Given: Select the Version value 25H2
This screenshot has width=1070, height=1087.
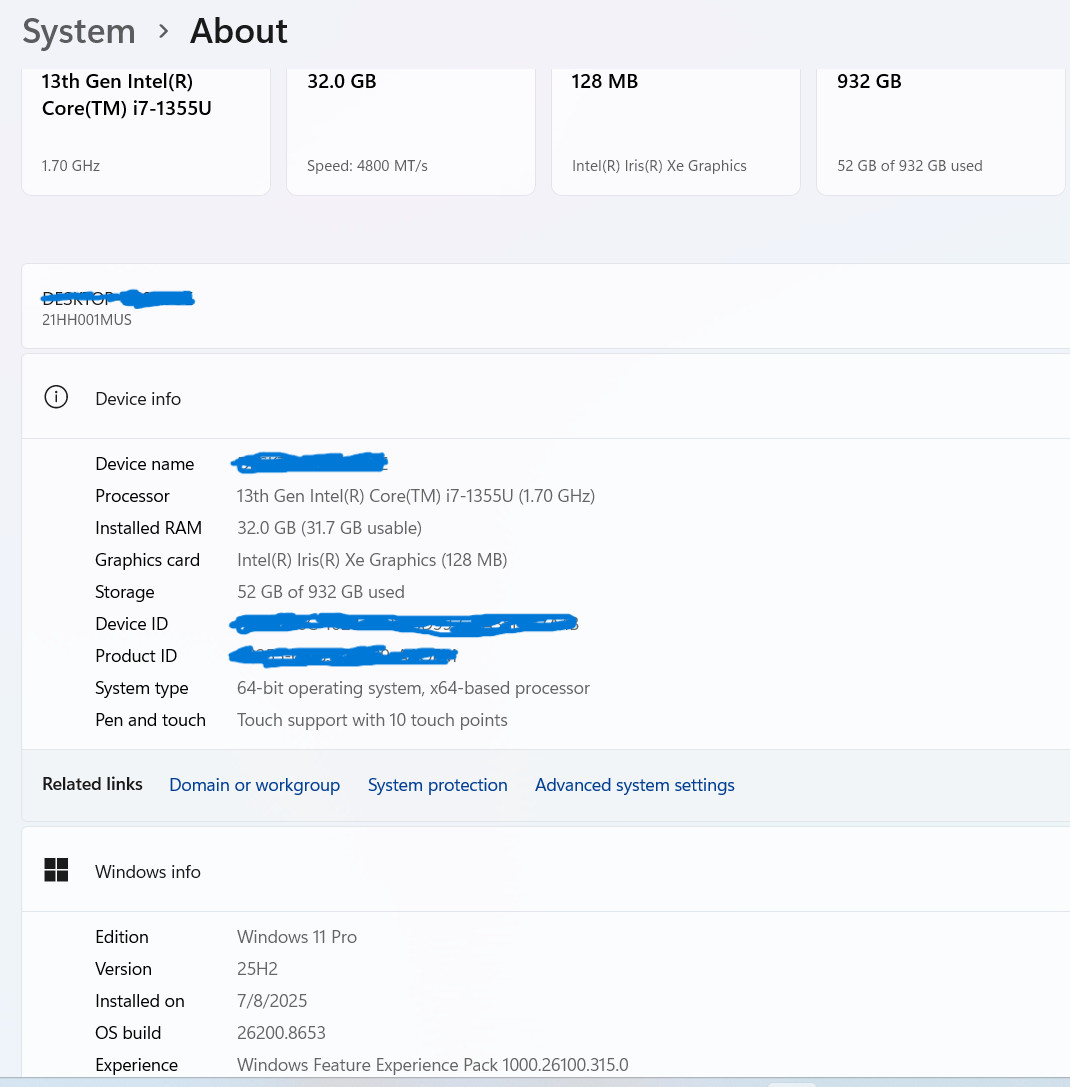Looking at the screenshot, I should pos(257,968).
